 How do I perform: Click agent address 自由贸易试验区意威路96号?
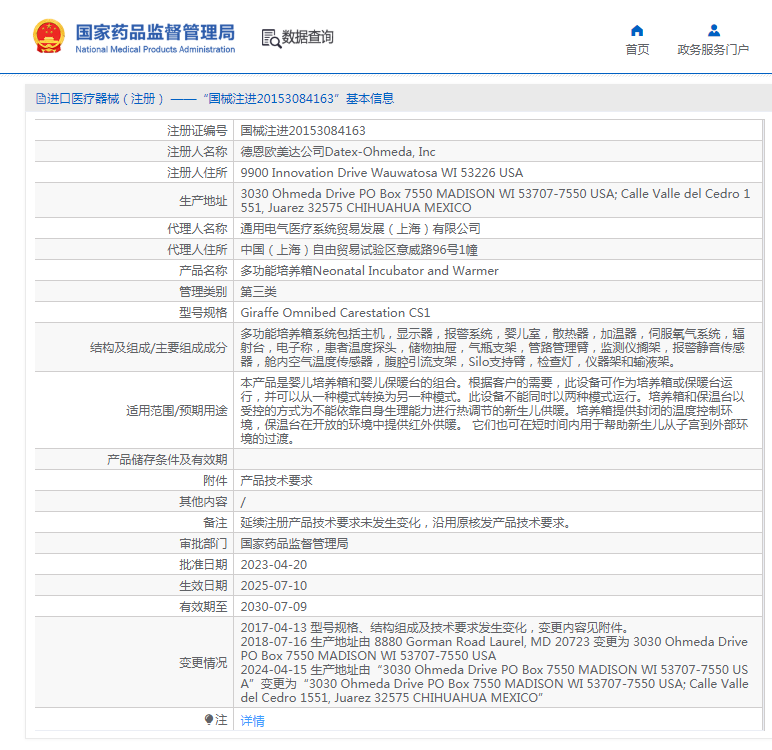coord(359,250)
